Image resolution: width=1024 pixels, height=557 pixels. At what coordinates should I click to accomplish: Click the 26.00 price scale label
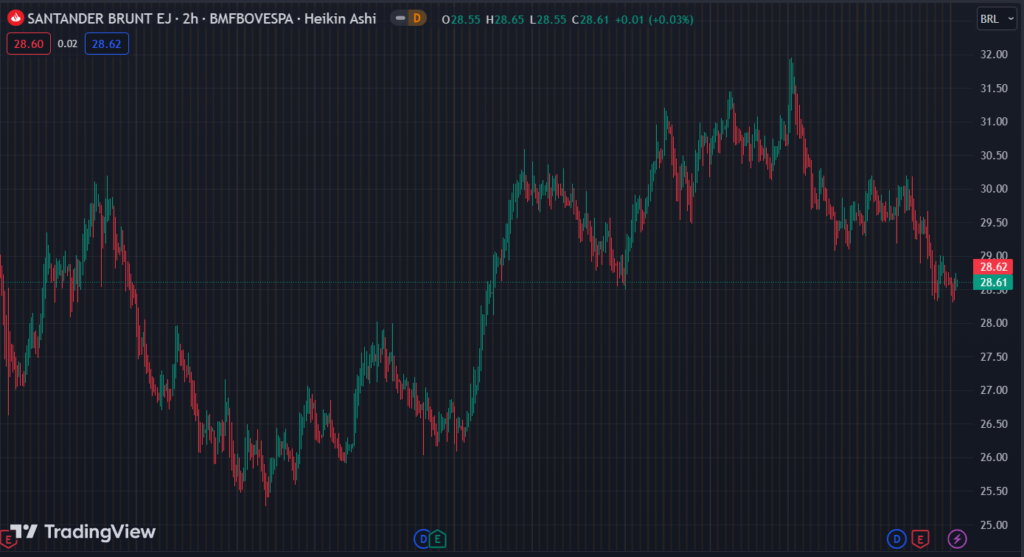[993, 457]
